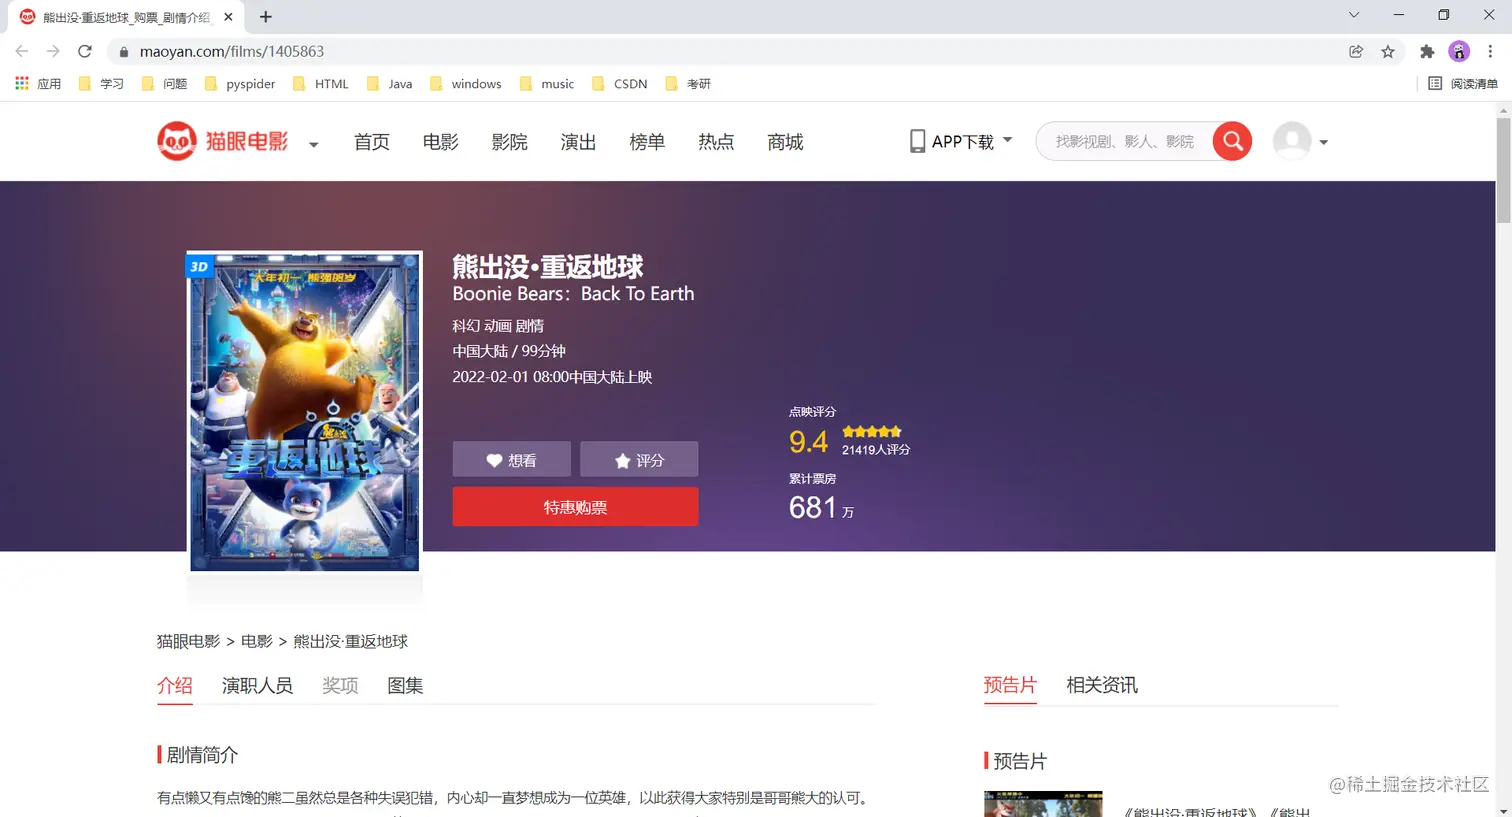The width and height of the screenshot is (1512, 817).
Task: Open a new tab with the plus icon
Action: tap(265, 17)
